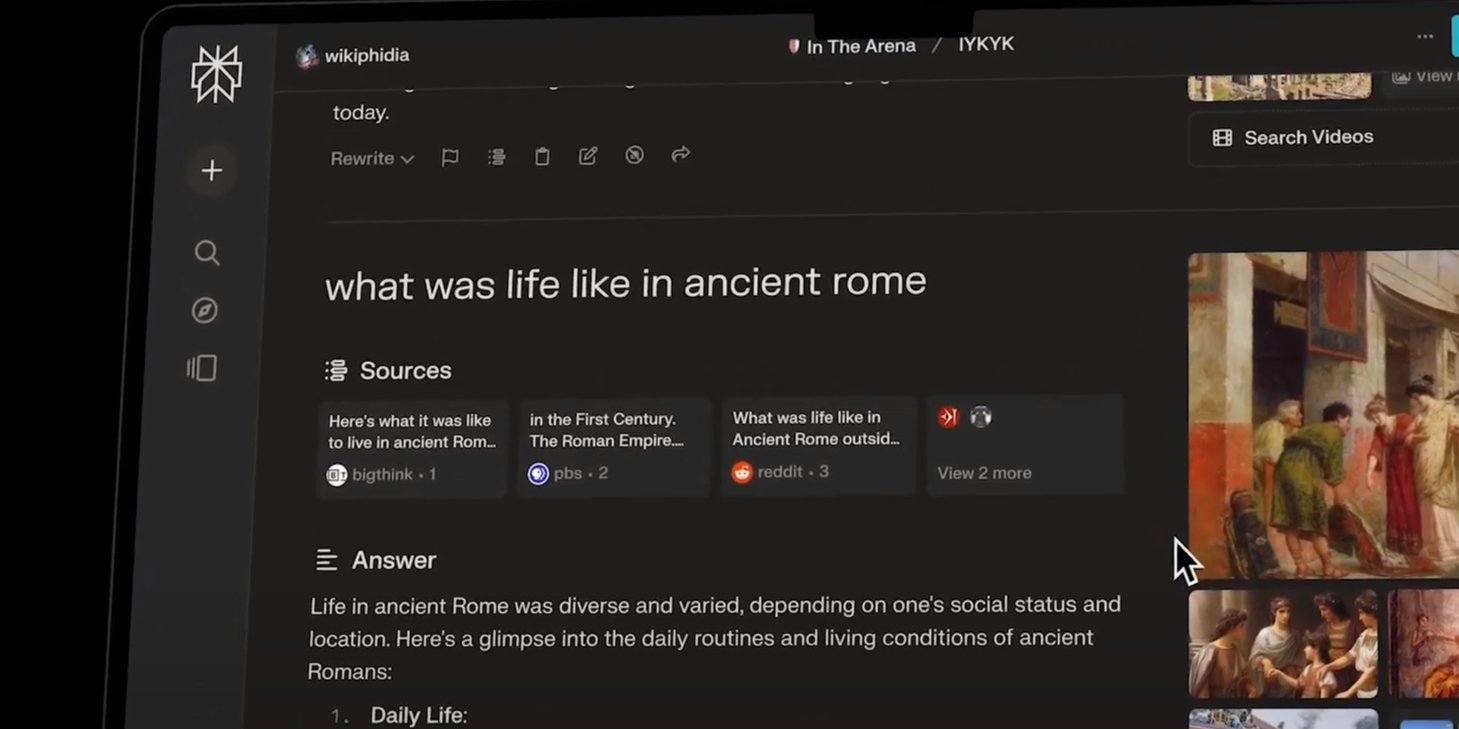Click the pbs favicon
The width and height of the screenshot is (1459, 729).
(538, 474)
